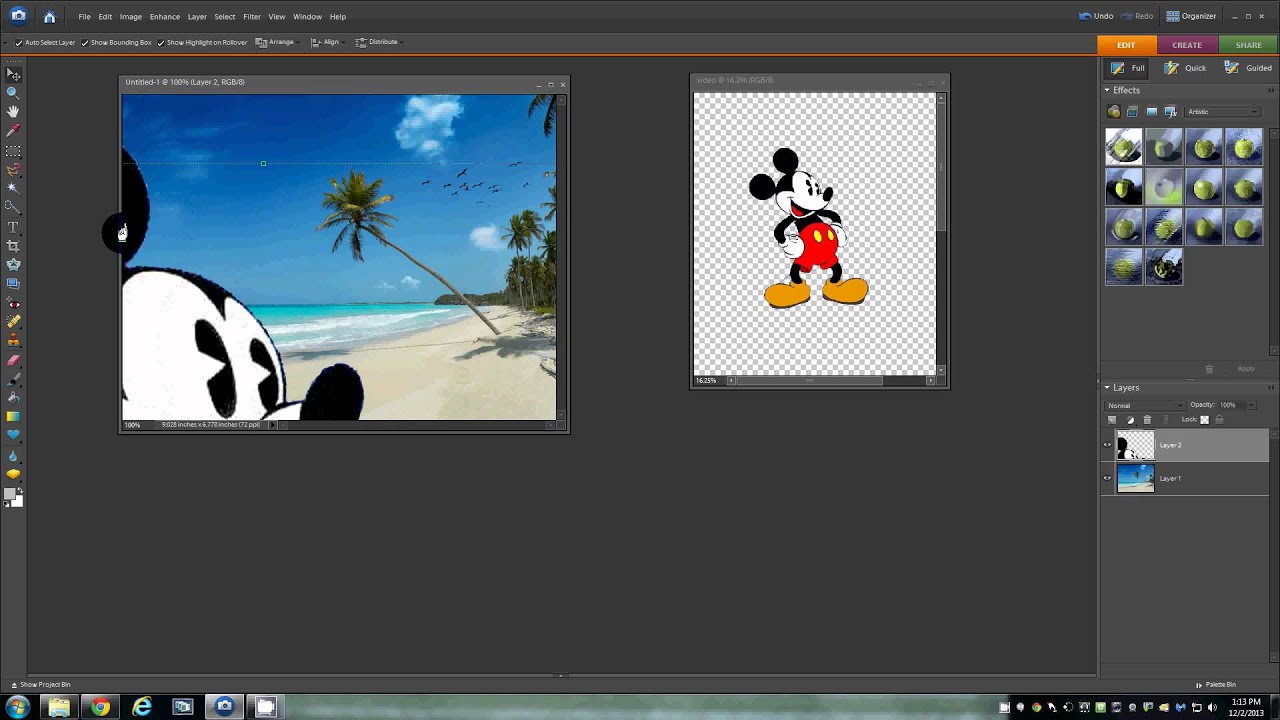Select the Magic Wand tool
The image size is (1280, 720).
13,189
